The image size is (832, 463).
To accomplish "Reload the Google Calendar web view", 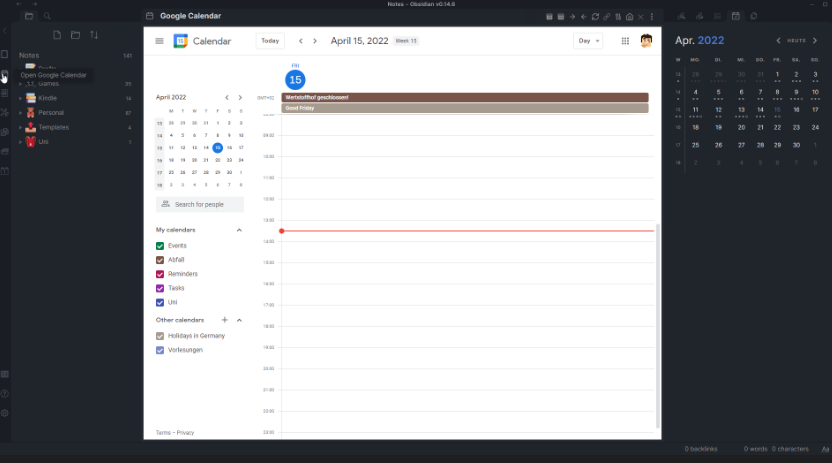I will (595, 16).
